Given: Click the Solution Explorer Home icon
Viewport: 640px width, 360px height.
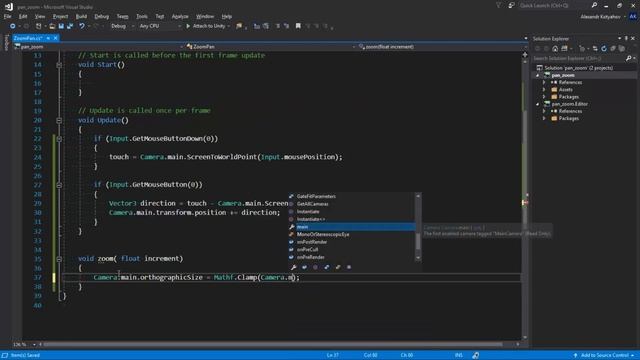Looking at the screenshot, I should click(555, 49).
